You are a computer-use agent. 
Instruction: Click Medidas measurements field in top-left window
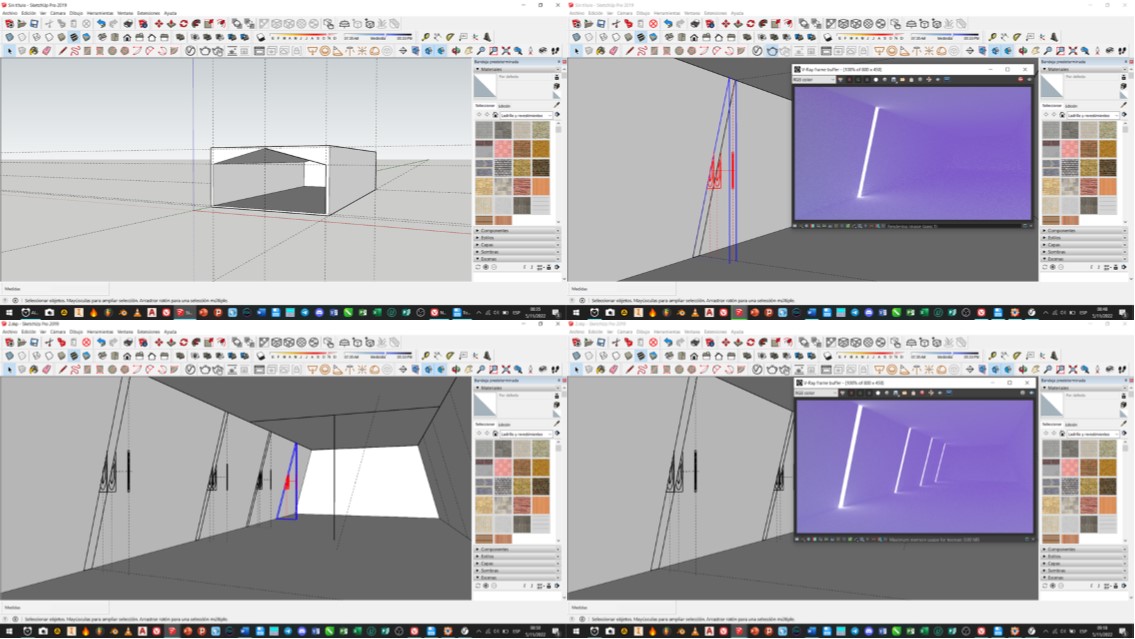54,289
